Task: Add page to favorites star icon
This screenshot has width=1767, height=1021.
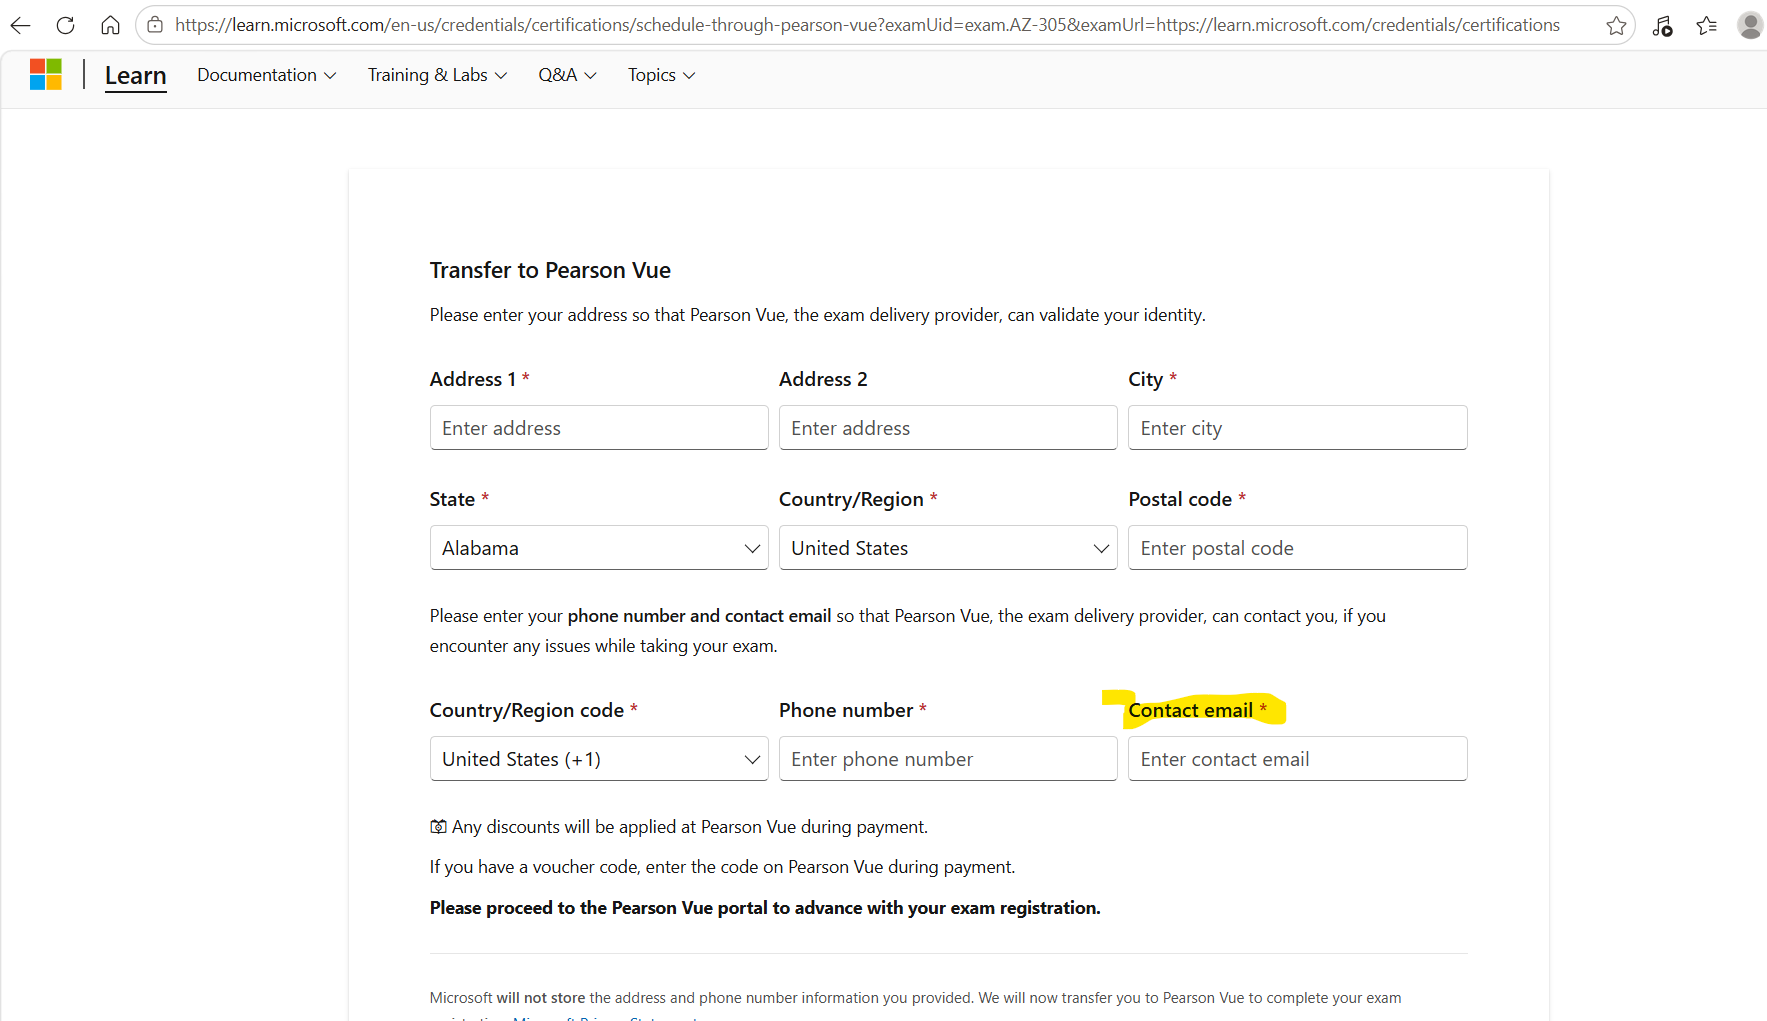Action: (1616, 25)
